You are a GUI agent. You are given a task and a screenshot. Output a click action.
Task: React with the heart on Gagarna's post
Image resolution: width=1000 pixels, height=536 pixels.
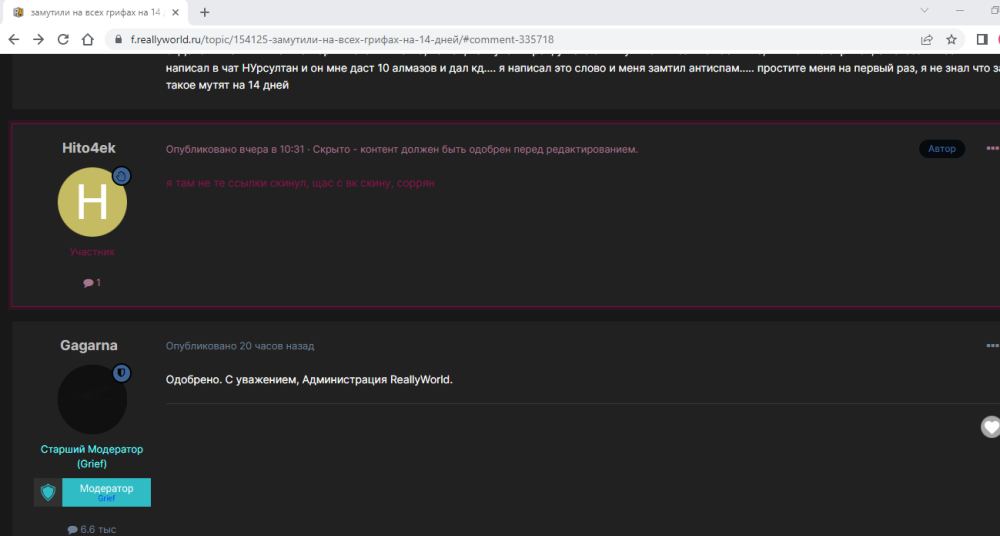click(x=990, y=427)
